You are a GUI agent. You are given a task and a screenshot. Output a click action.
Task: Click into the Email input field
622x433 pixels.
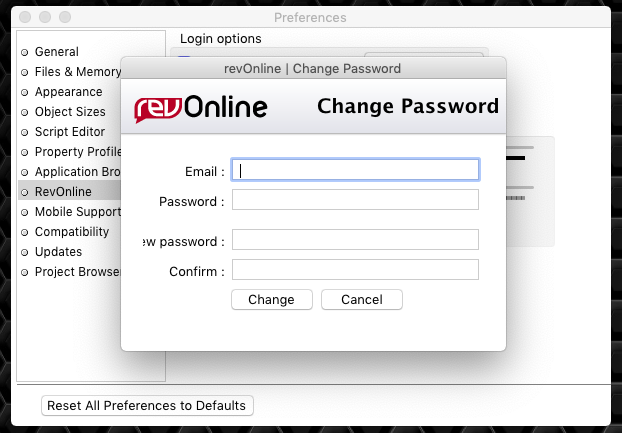[355, 170]
